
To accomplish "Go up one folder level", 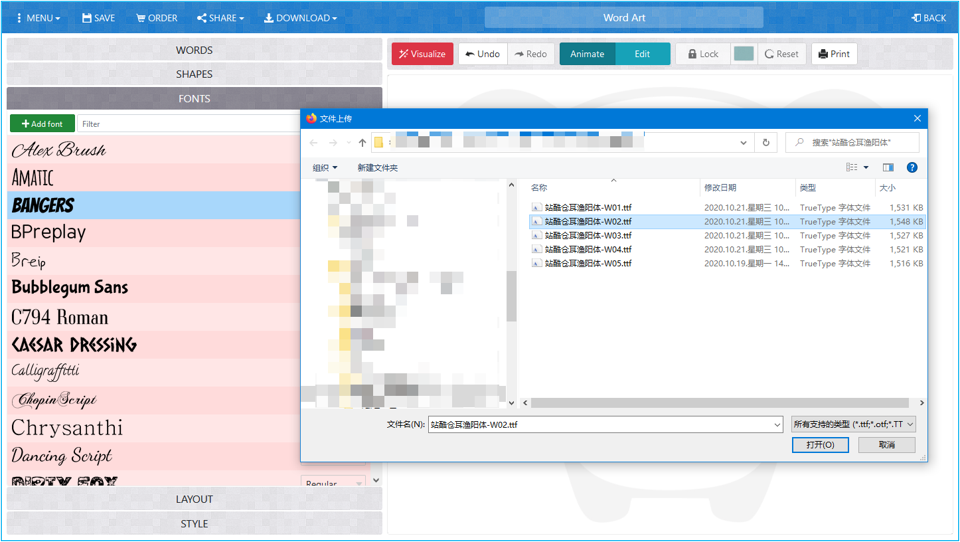I will coord(362,143).
